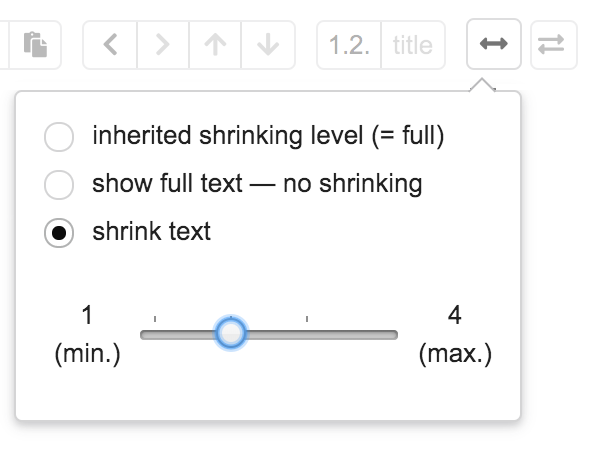The height and width of the screenshot is (450, 590).
Task: Click the down arrow move button
Action: pyautogui.click(x=268, y=45)
